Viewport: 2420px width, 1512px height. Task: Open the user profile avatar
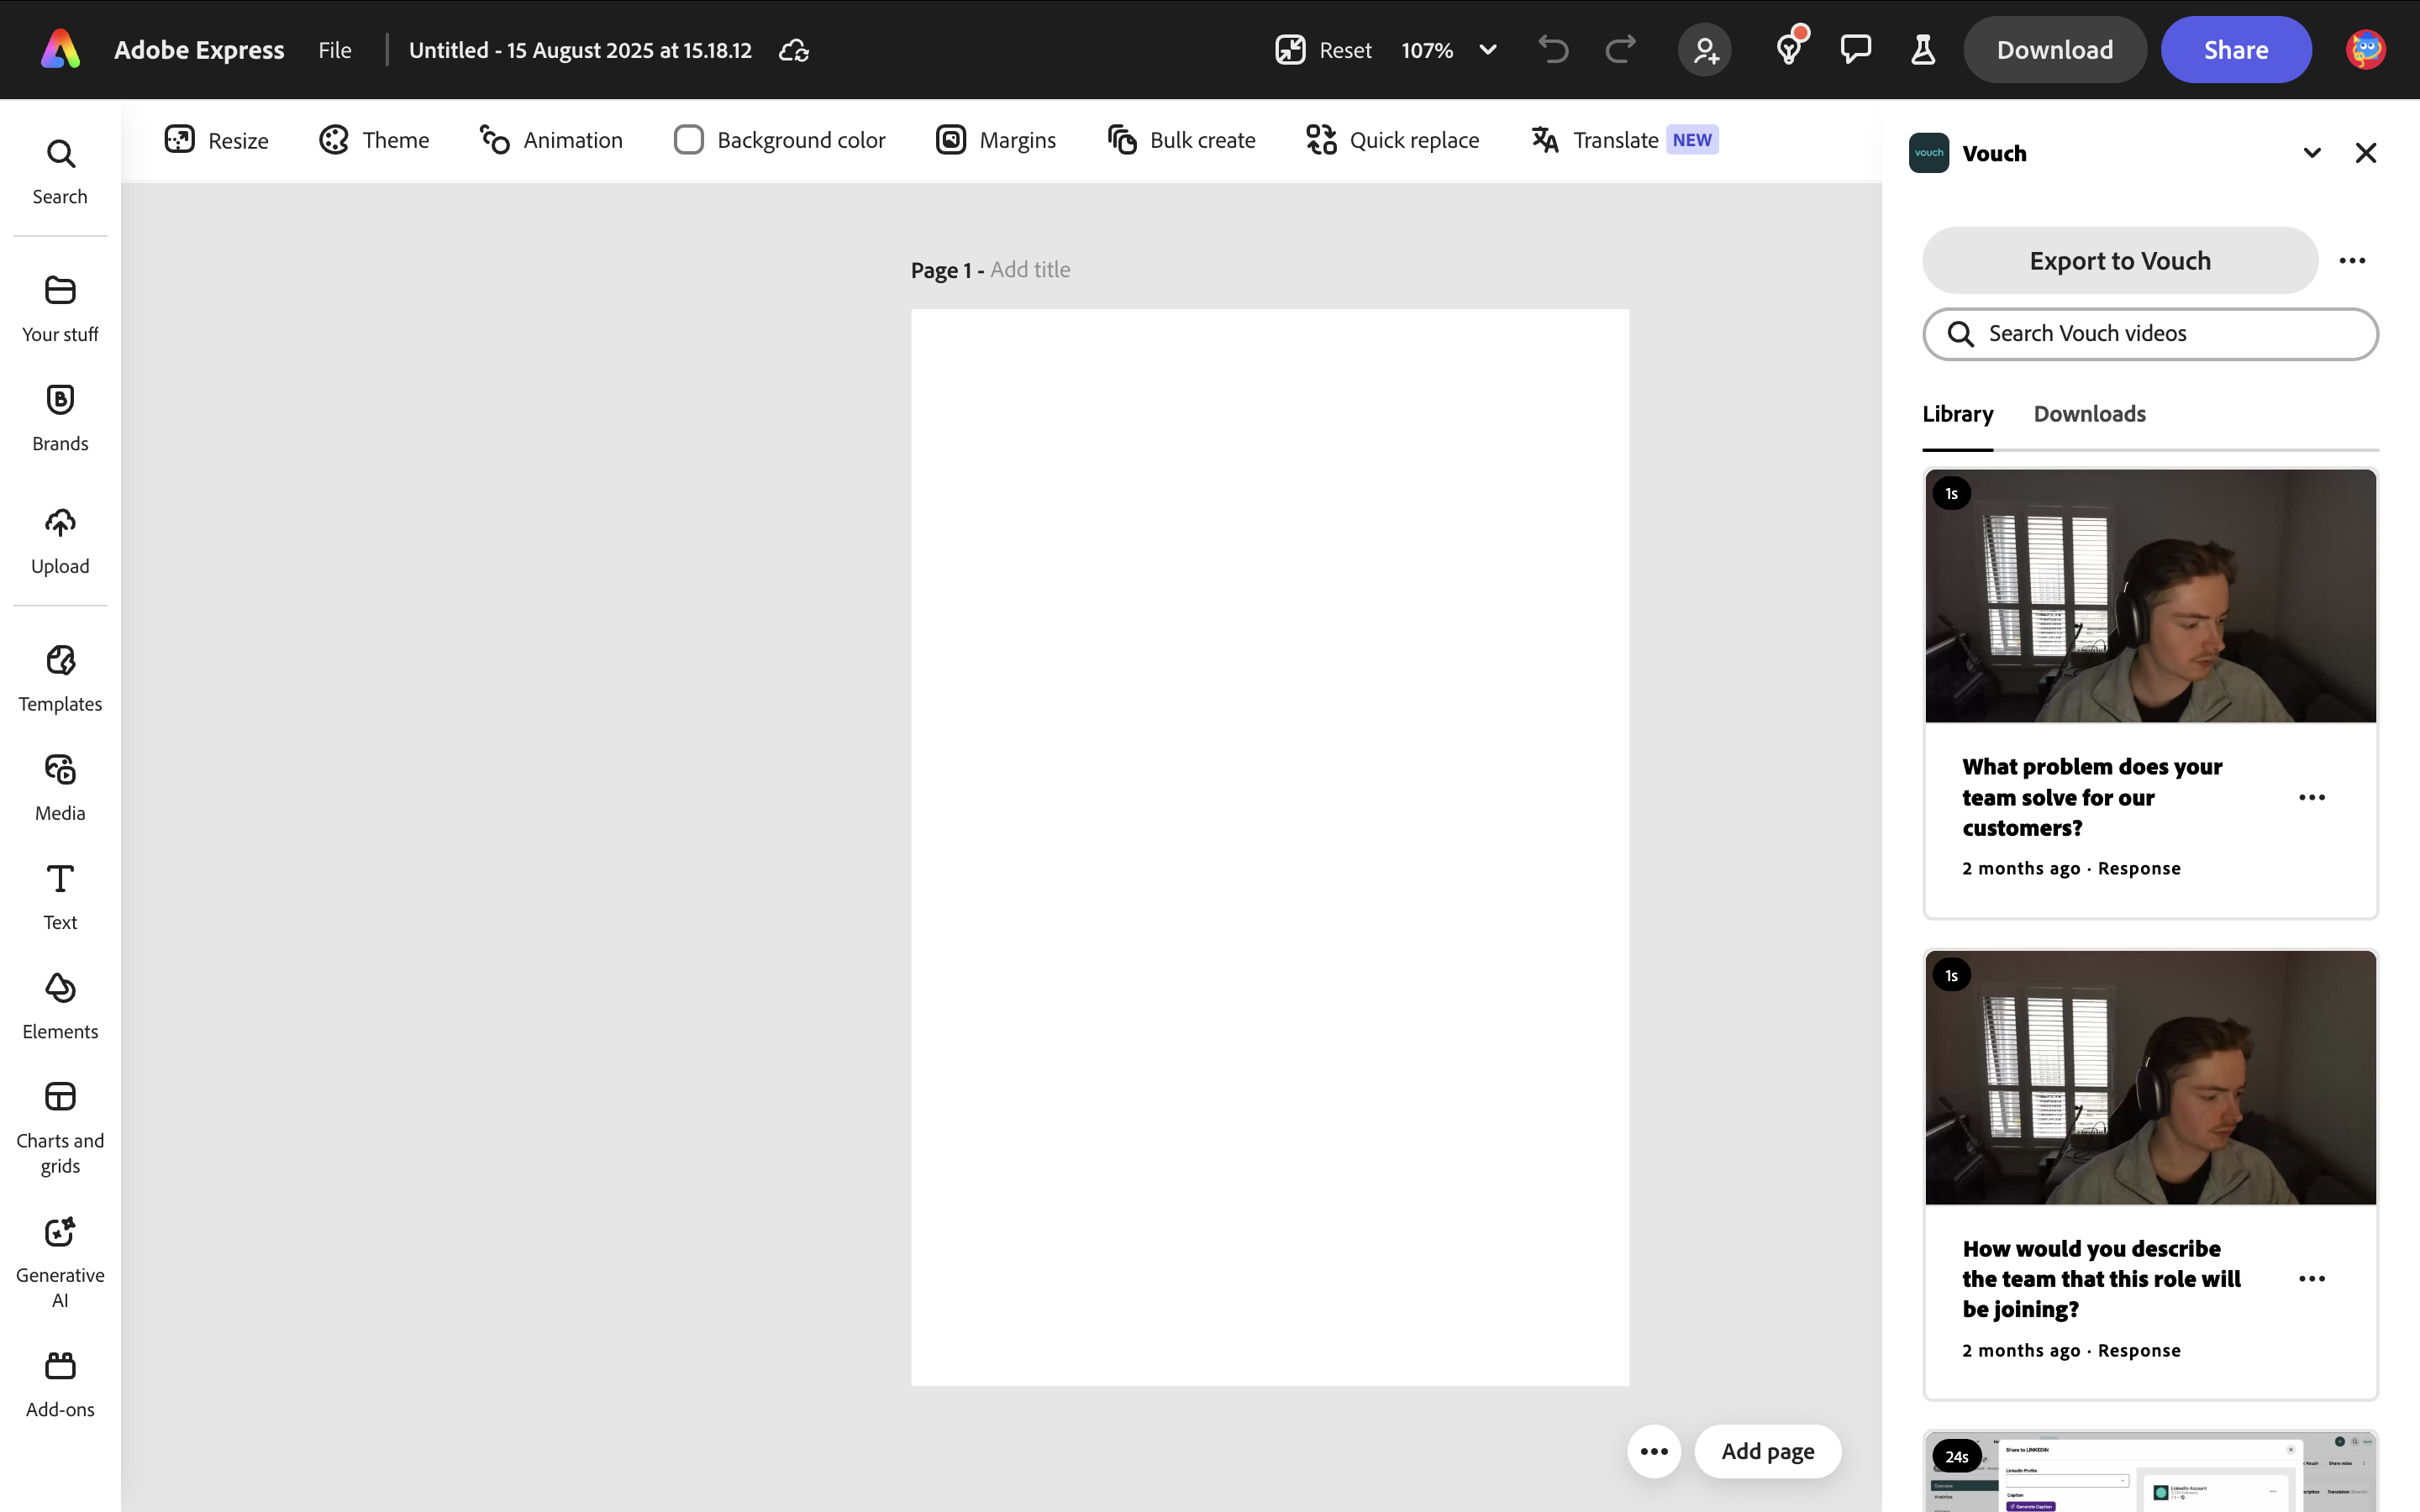(x=2365, y=49)
